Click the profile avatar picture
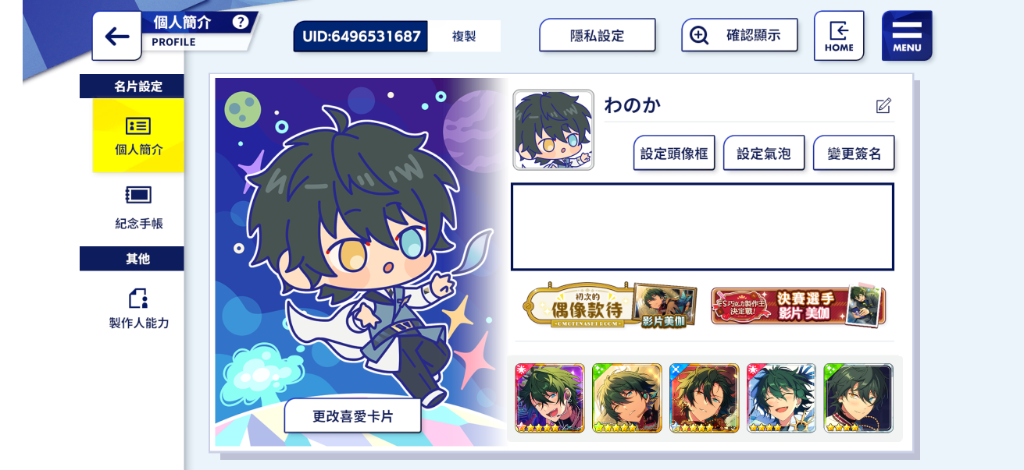Image resolution: width=1024 pixels, height=470 pixels. click(553, 130)
